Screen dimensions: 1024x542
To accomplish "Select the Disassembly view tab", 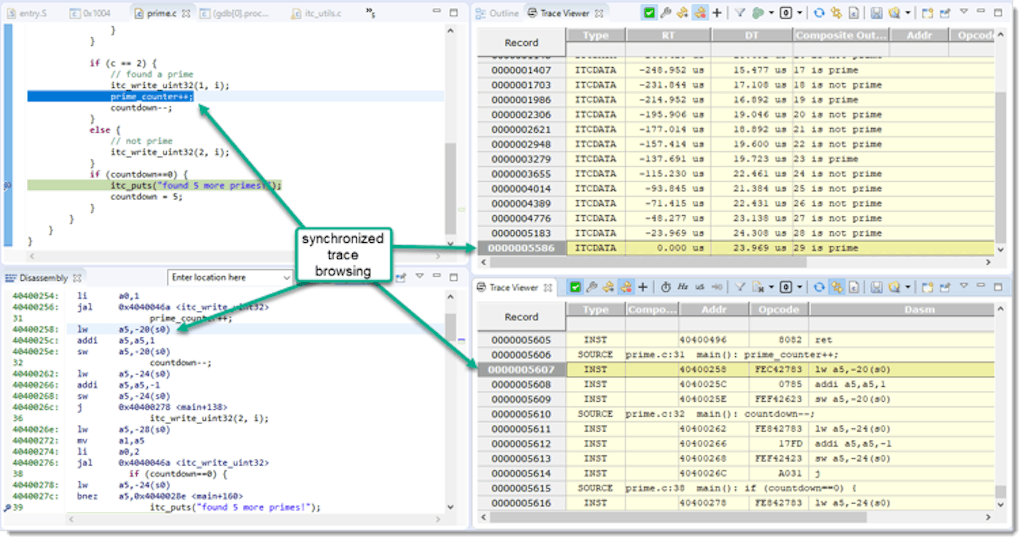I will click(43, 278).
